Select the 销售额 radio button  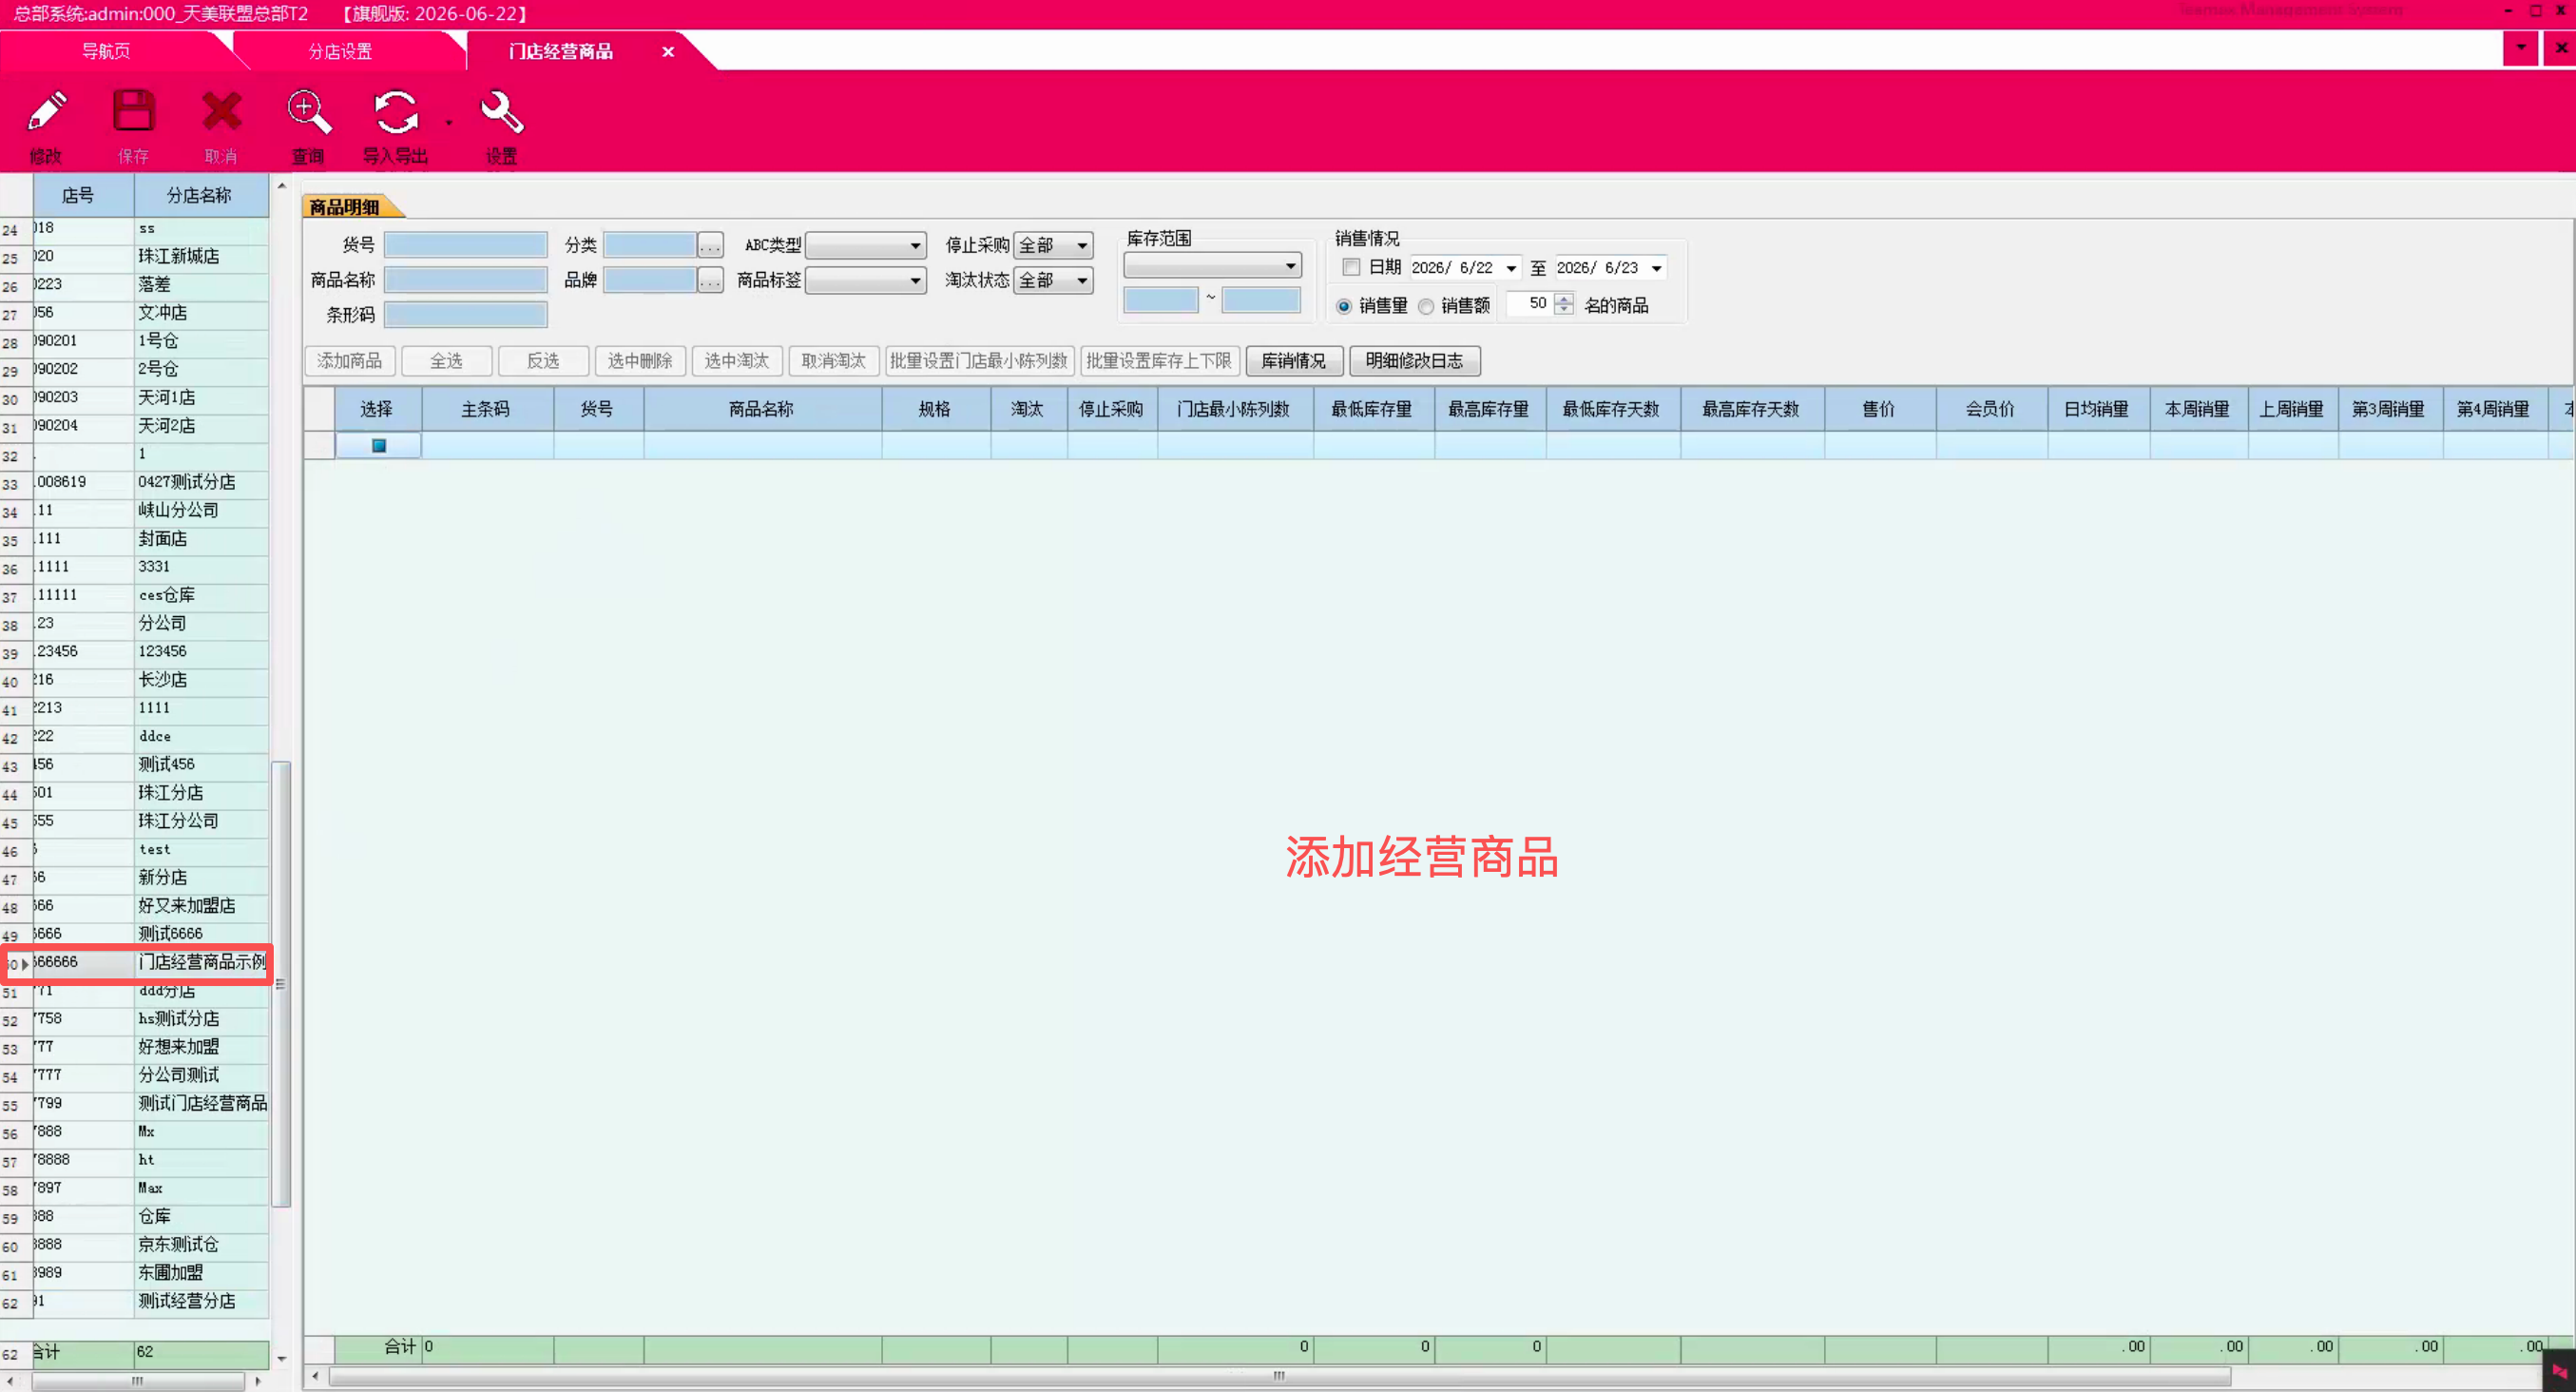pos(1426,306)
